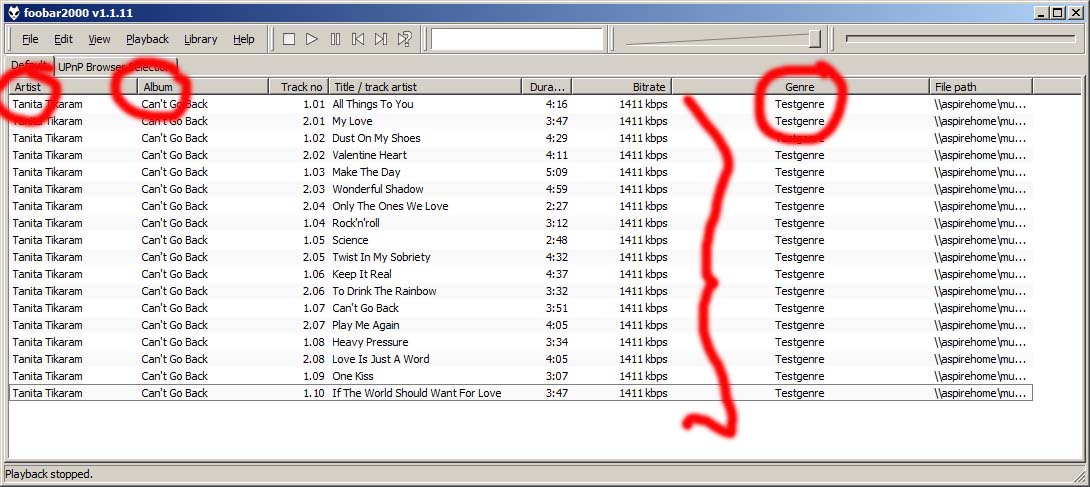Switch to the UPnP Browser Selection tab
Screen dimensions: 1090x487
115,66
